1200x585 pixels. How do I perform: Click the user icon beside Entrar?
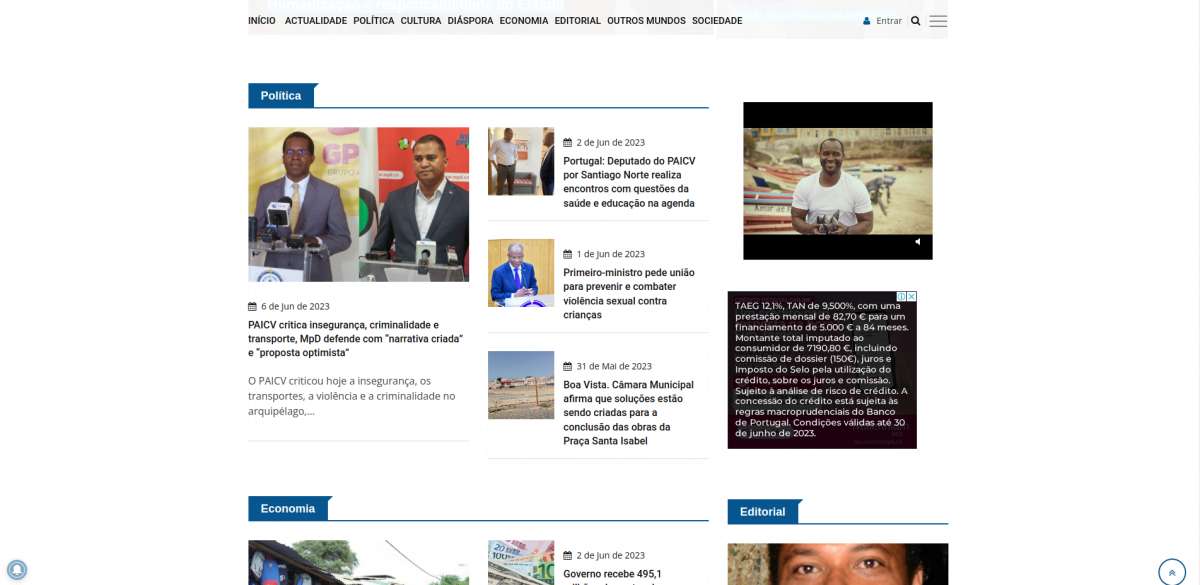867,21
